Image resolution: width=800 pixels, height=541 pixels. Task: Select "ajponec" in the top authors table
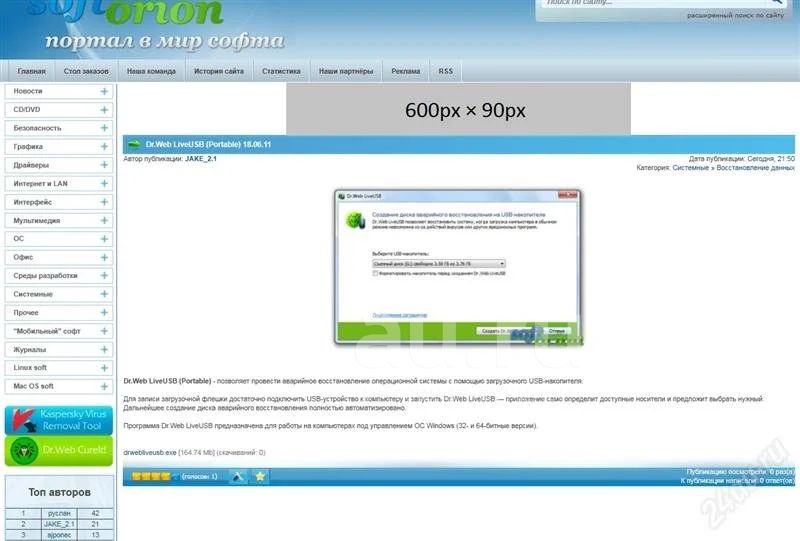tap(59, 535)
